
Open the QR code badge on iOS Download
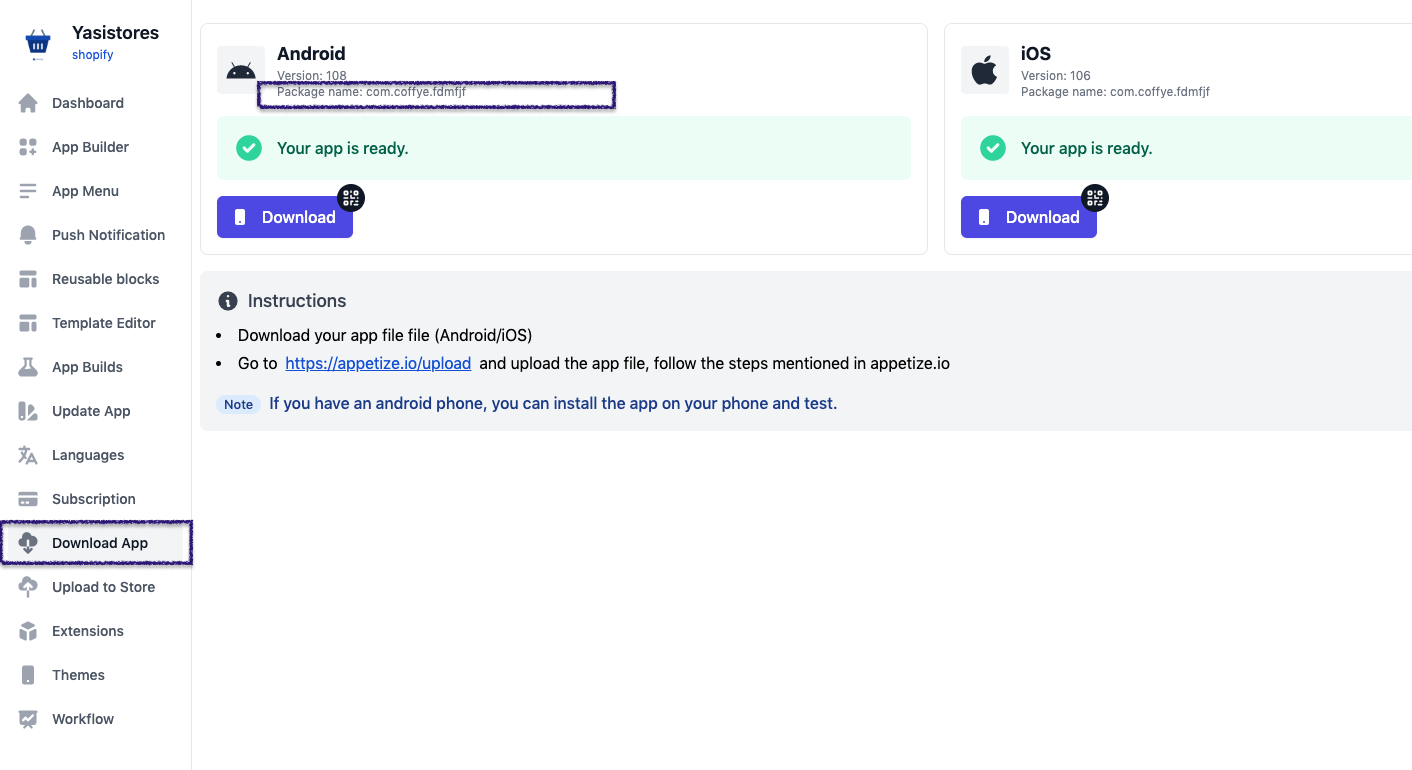point(1094,197)
